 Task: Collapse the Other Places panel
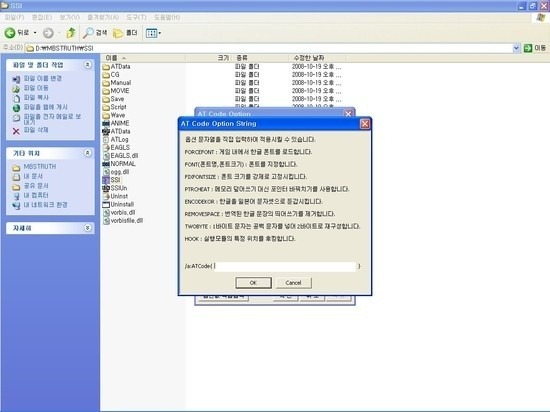[88, 153]
